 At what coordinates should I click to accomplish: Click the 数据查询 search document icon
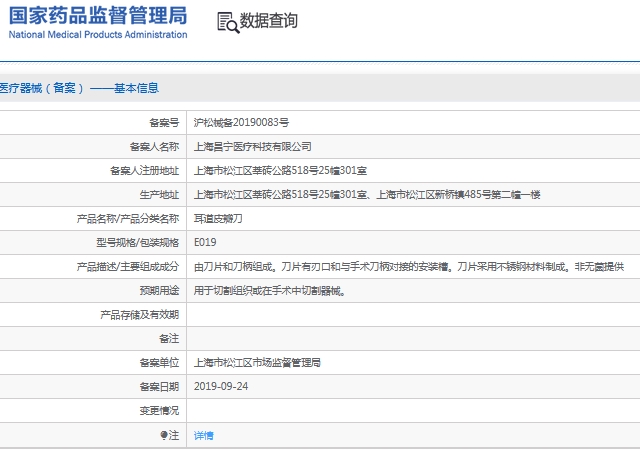tap(228, 22)
